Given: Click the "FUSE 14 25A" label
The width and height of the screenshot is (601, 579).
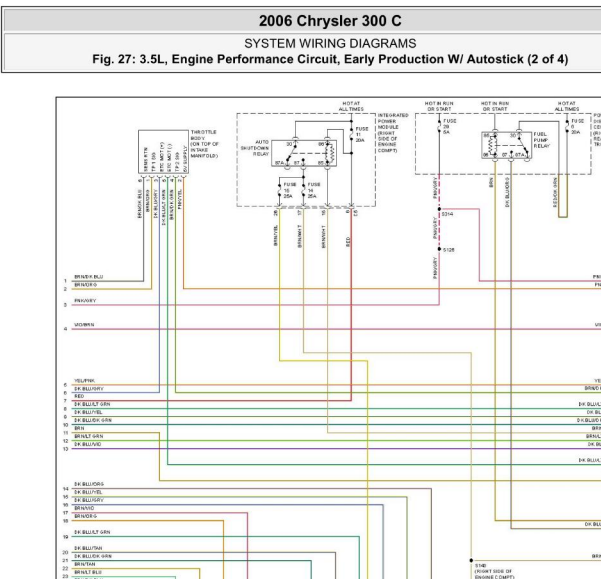Looking at the screenshot, I should click(x=314, y=190).
